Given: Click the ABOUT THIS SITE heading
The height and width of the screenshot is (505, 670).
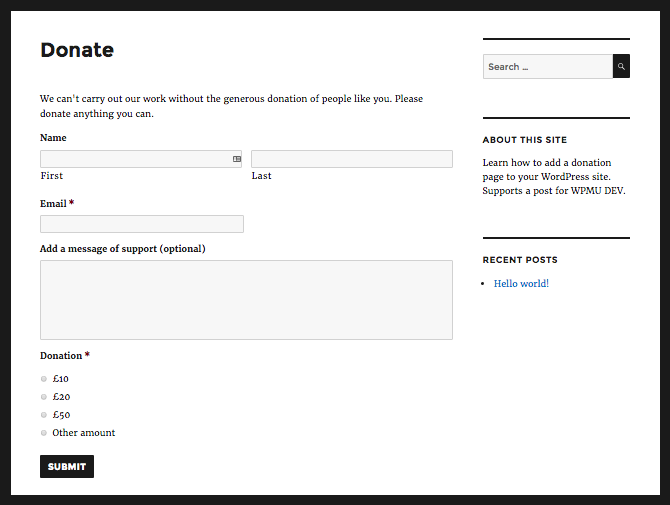Looking at the screenshot, I should (x=525, y=140).
